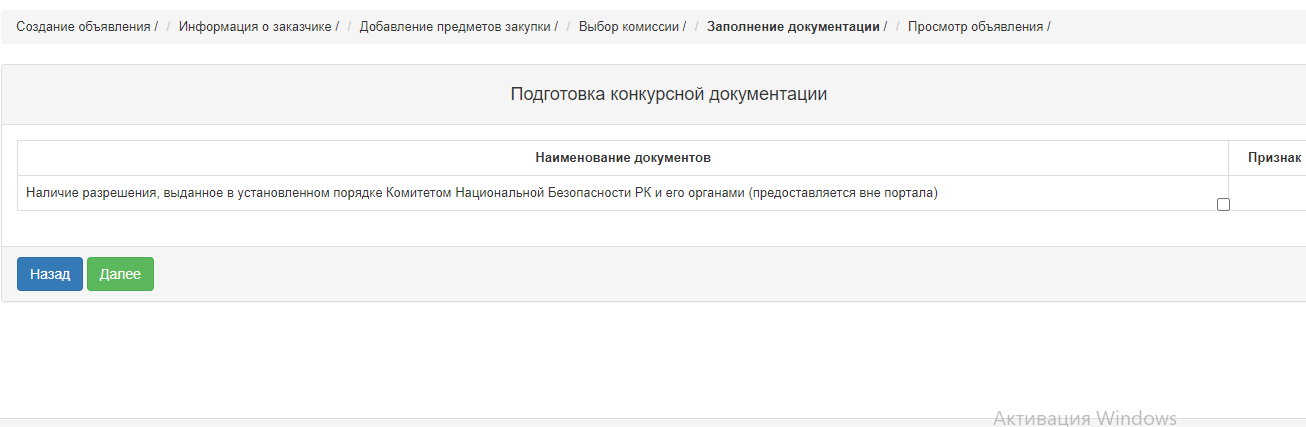Viewport: 1306px width, 427px height.
Task: Click the Признак column header
Action: (1273, 158)
